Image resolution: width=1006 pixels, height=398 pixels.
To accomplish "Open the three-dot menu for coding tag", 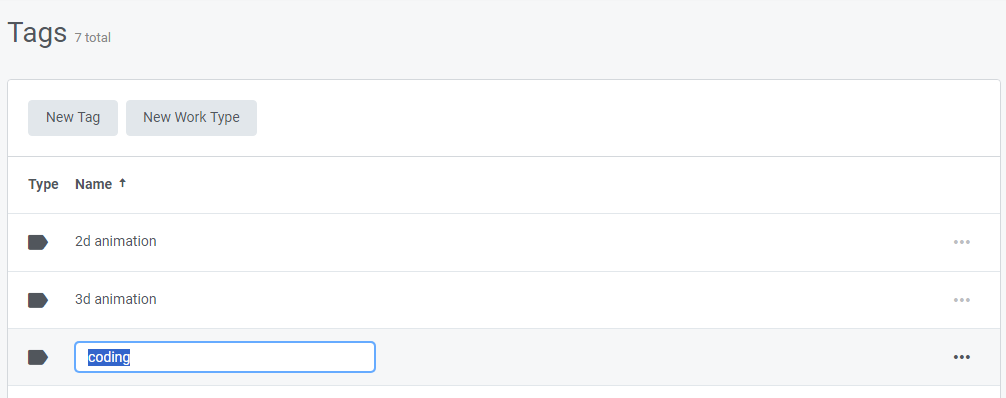I will [x=961, y=357].
